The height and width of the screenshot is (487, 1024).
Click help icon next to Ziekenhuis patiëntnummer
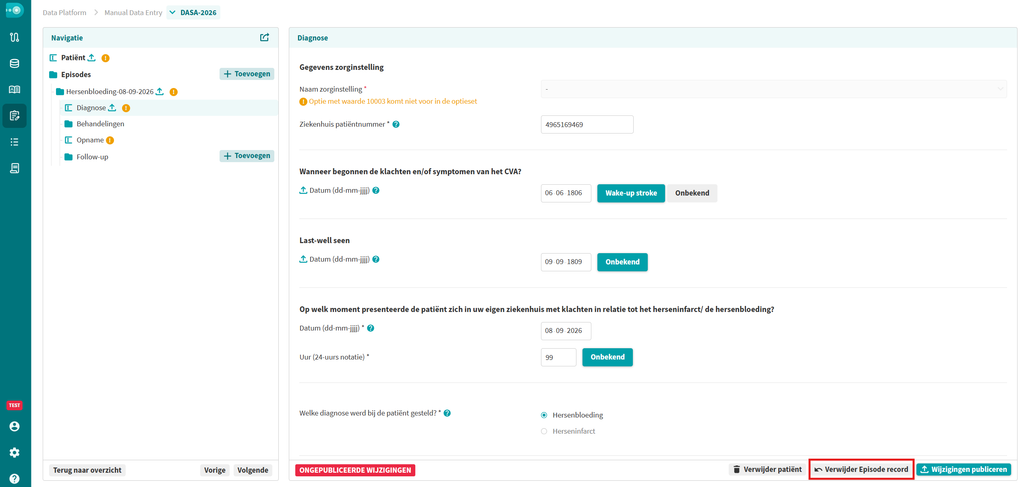point(396,124)
